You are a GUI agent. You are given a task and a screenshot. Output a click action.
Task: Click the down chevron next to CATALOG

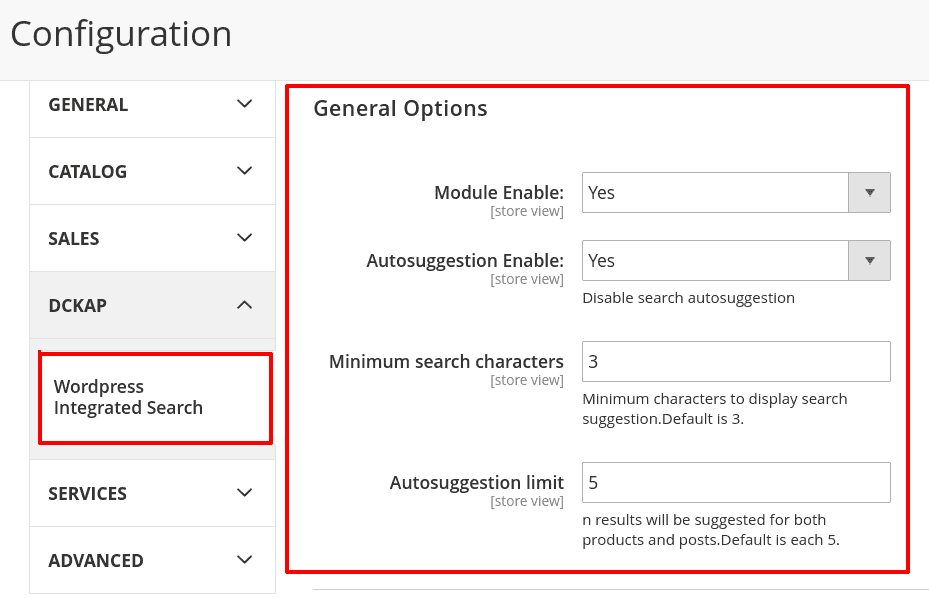(x=244, y=171)
